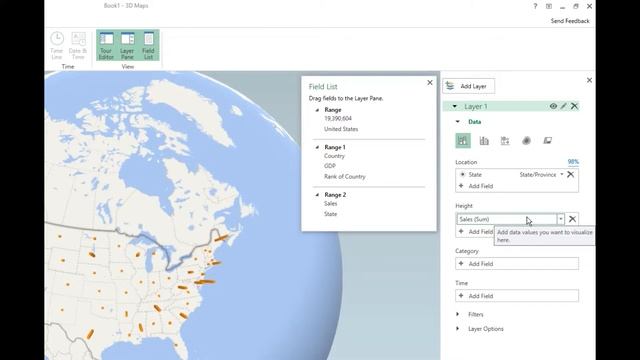The image size is (640, 360).
Task: Expand the Layer Options section
Action: click(x=458, y=329)
